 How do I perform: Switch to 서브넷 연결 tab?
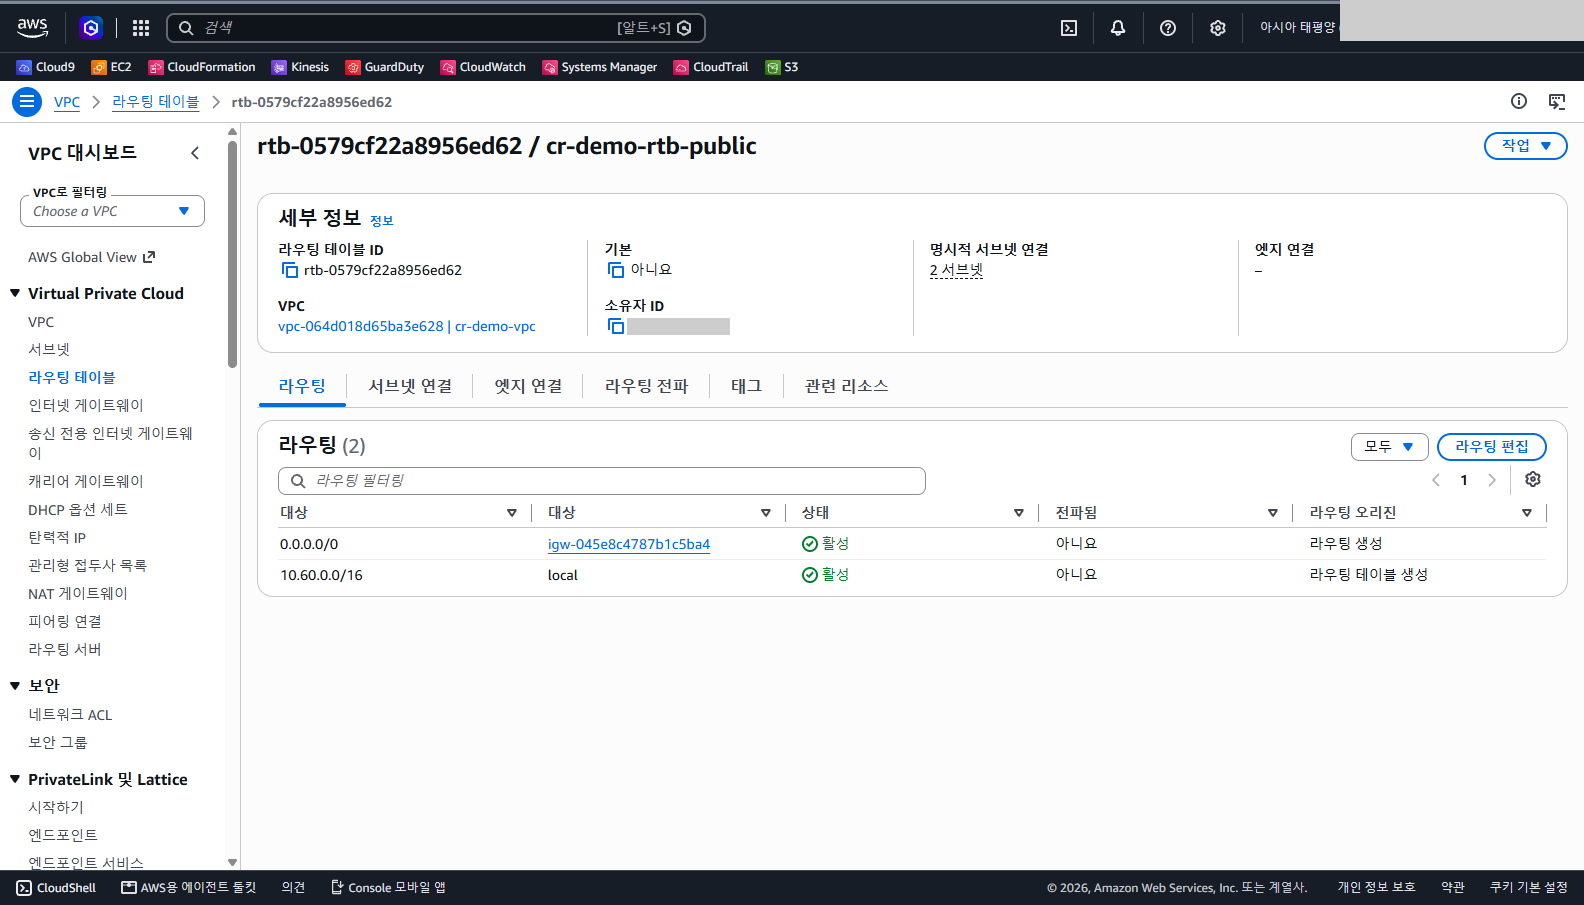[410, 386]
